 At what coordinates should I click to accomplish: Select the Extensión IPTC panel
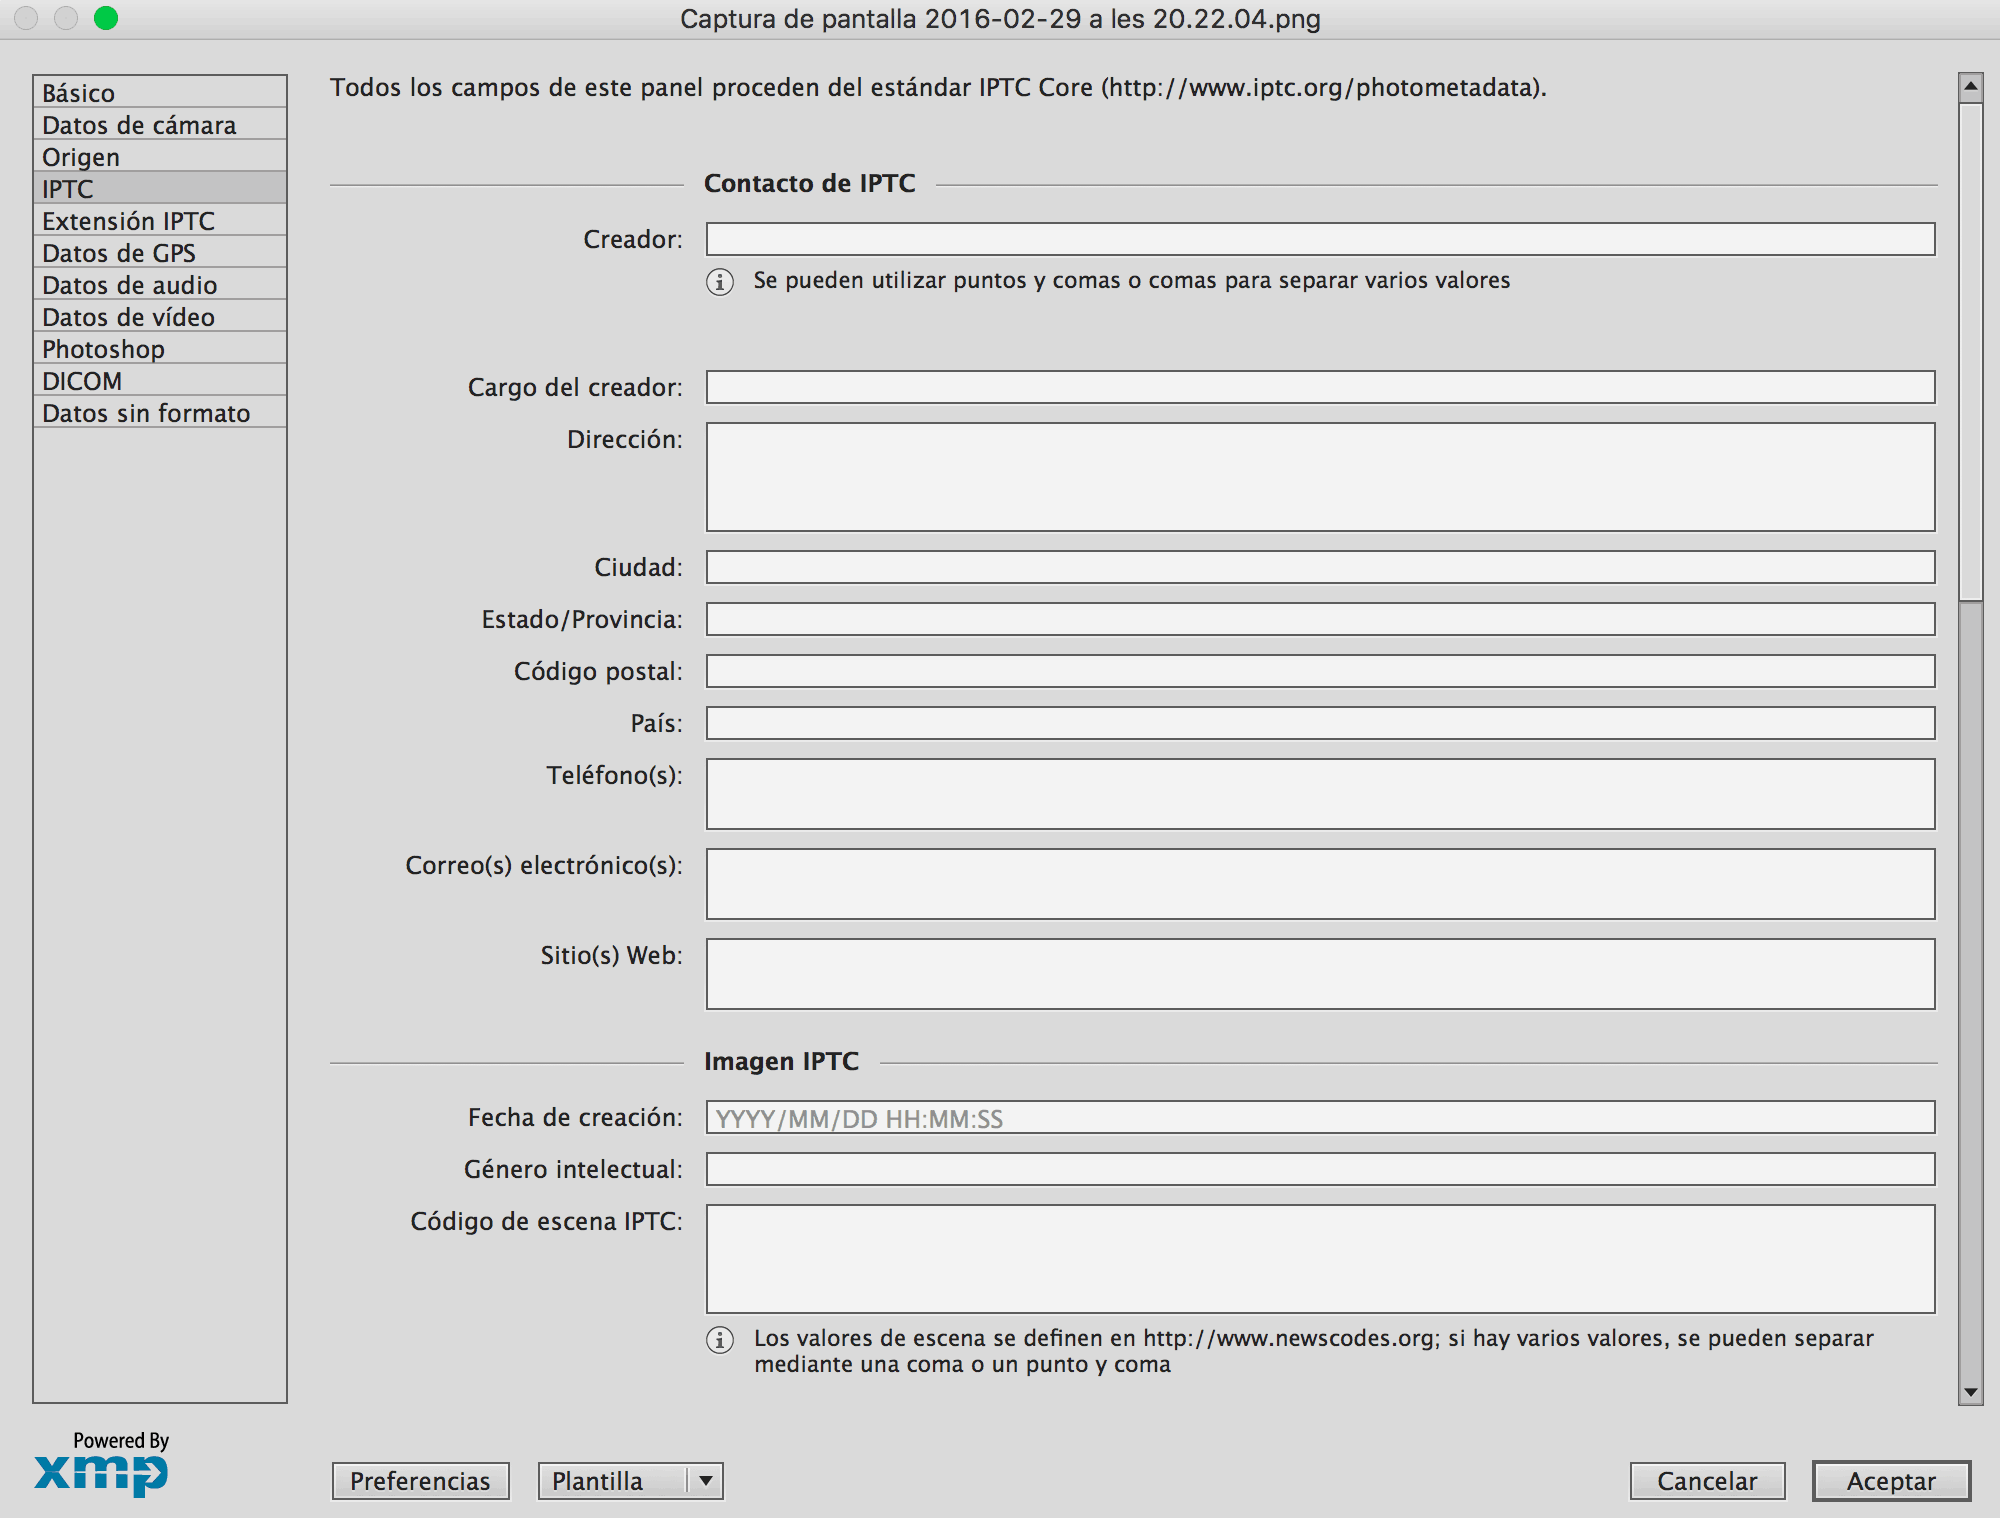coord(160,221)
